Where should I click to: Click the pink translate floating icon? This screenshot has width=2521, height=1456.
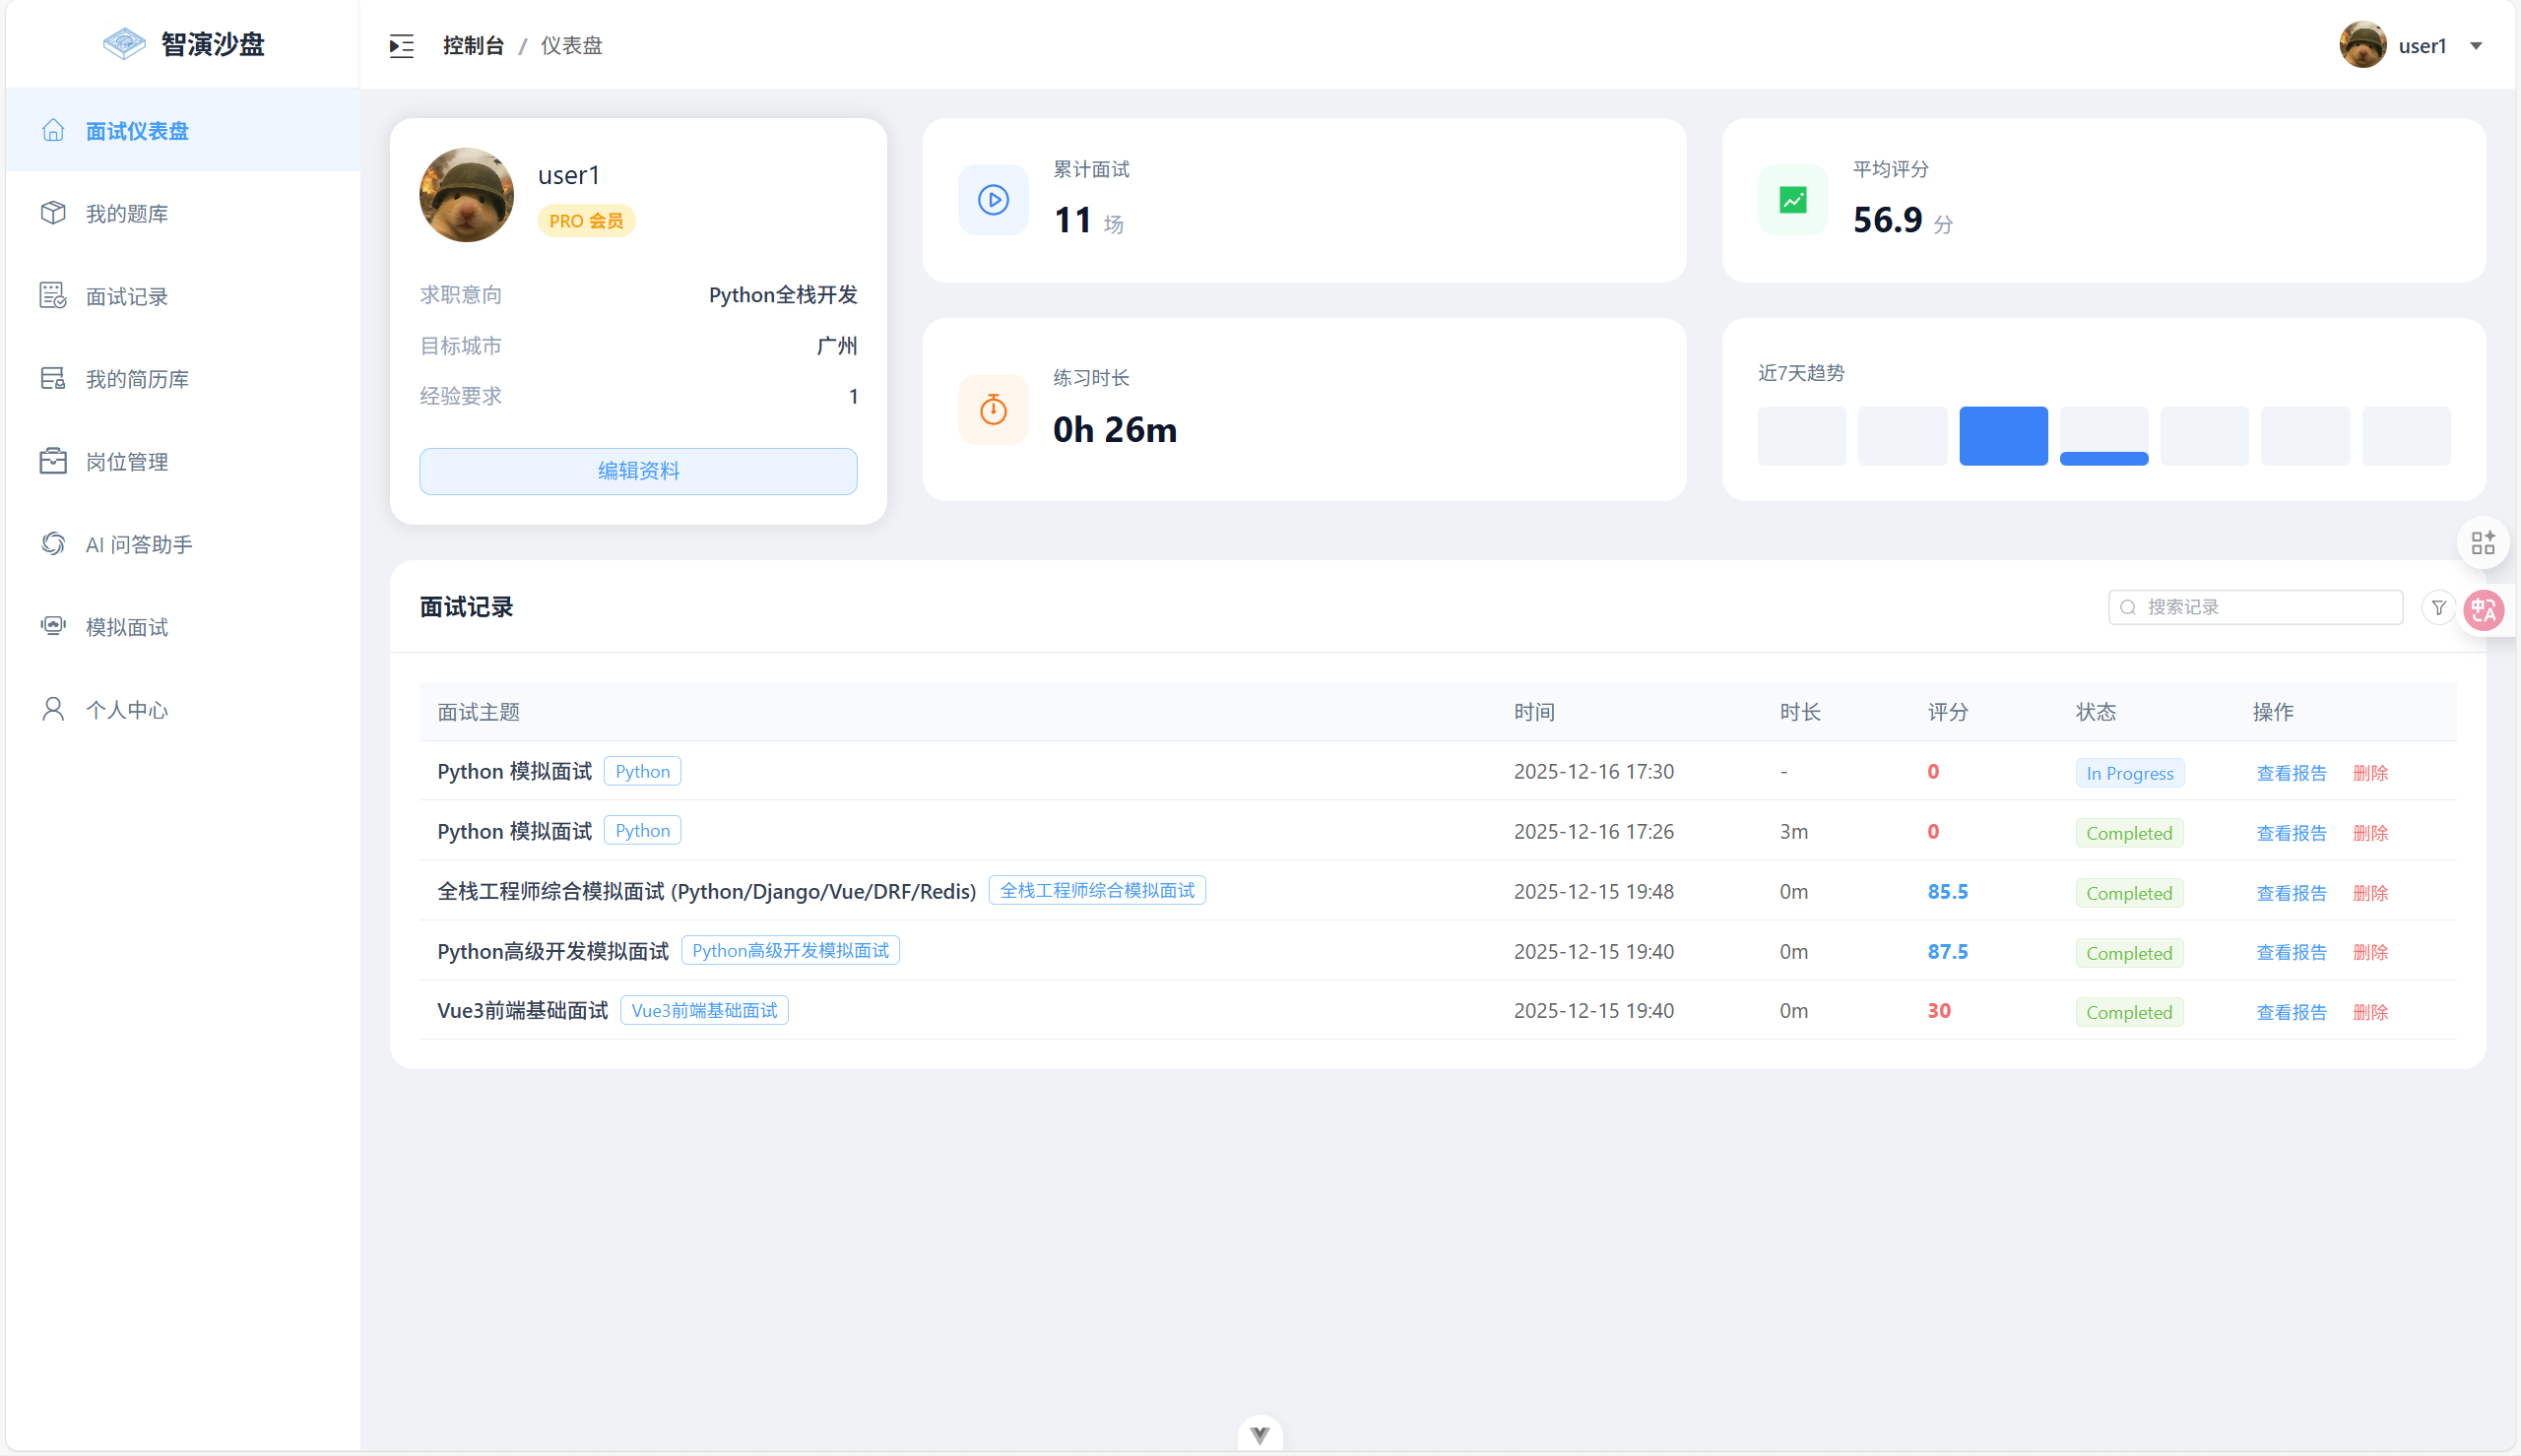pos(2484,610)
